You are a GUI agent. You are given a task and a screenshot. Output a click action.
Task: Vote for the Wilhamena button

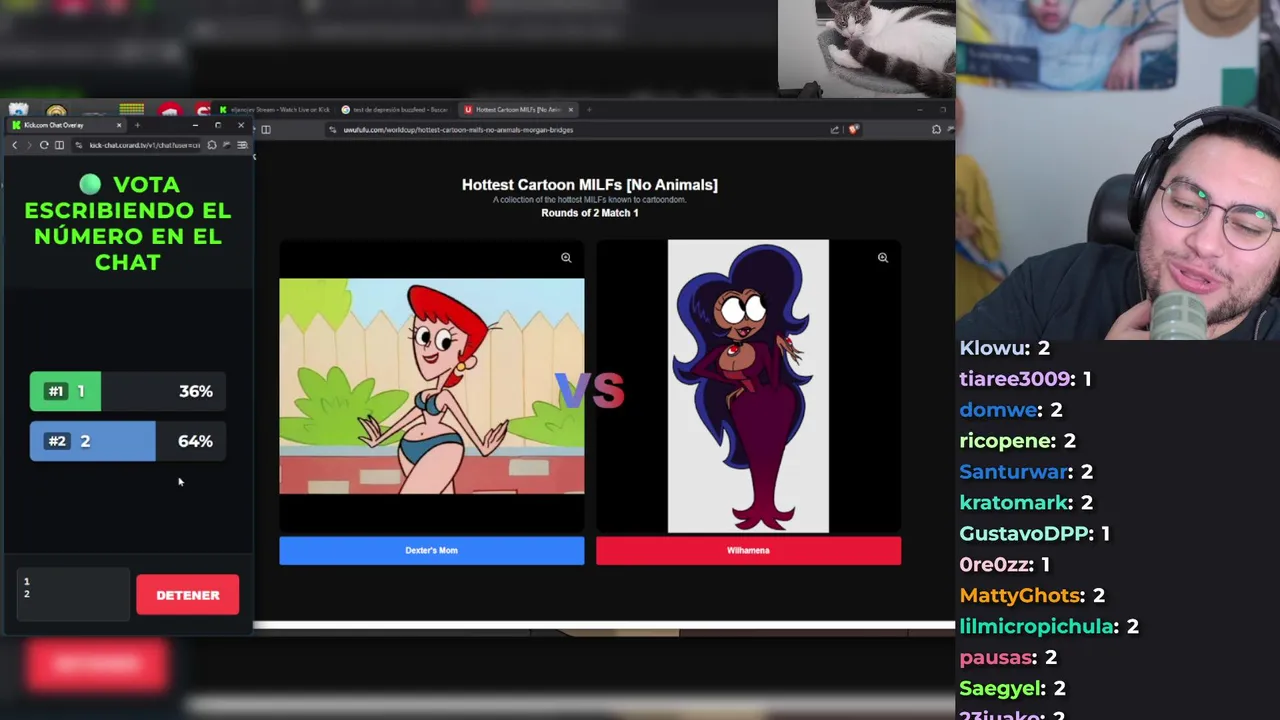point(748,551)
